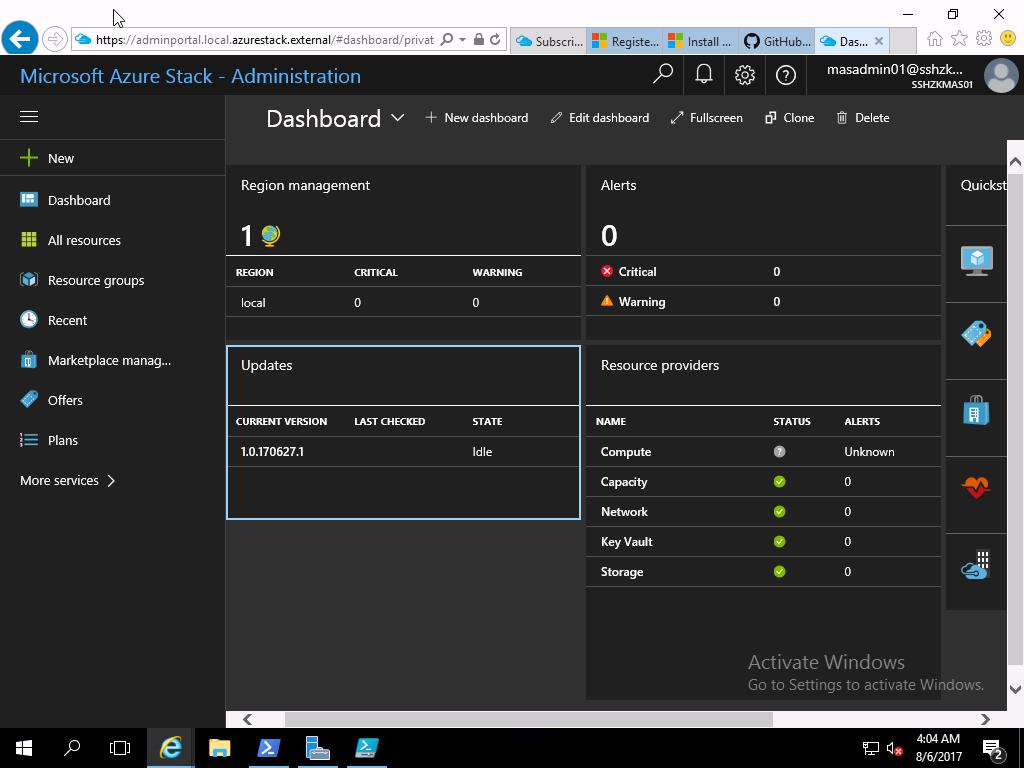Open All resources in the sidebar
Screen dimensions: 1024x768
84,240
